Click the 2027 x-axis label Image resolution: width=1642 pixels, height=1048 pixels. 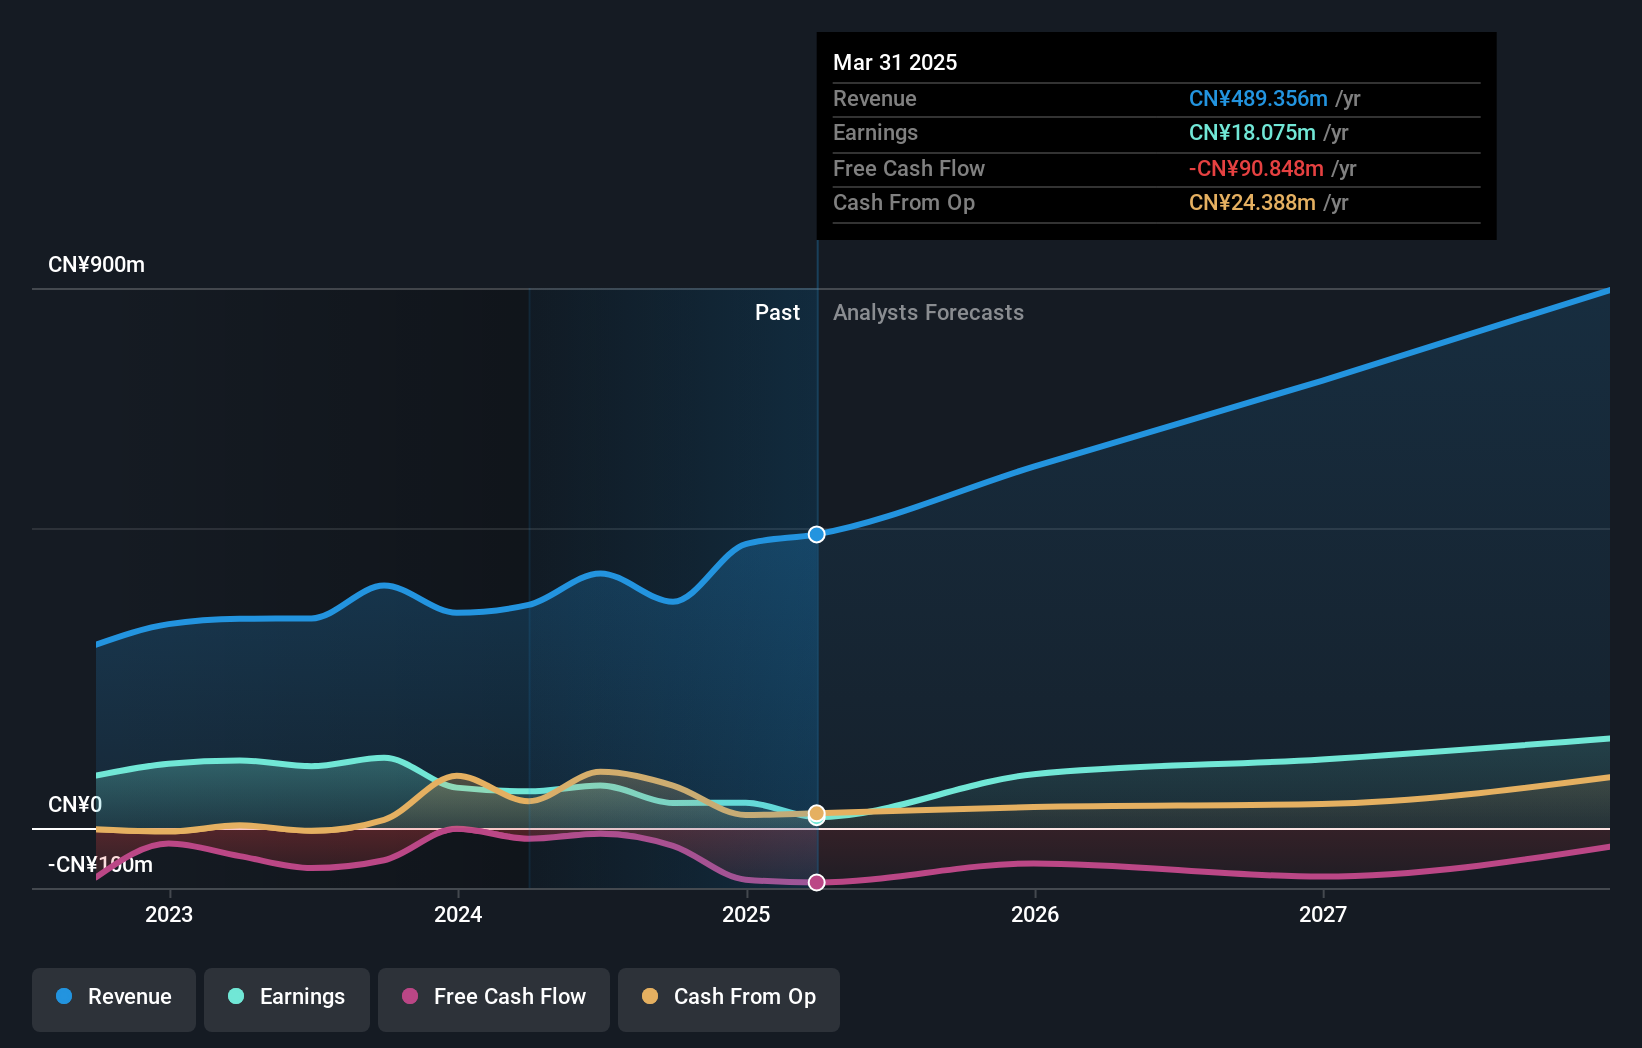click(1323, 914)
